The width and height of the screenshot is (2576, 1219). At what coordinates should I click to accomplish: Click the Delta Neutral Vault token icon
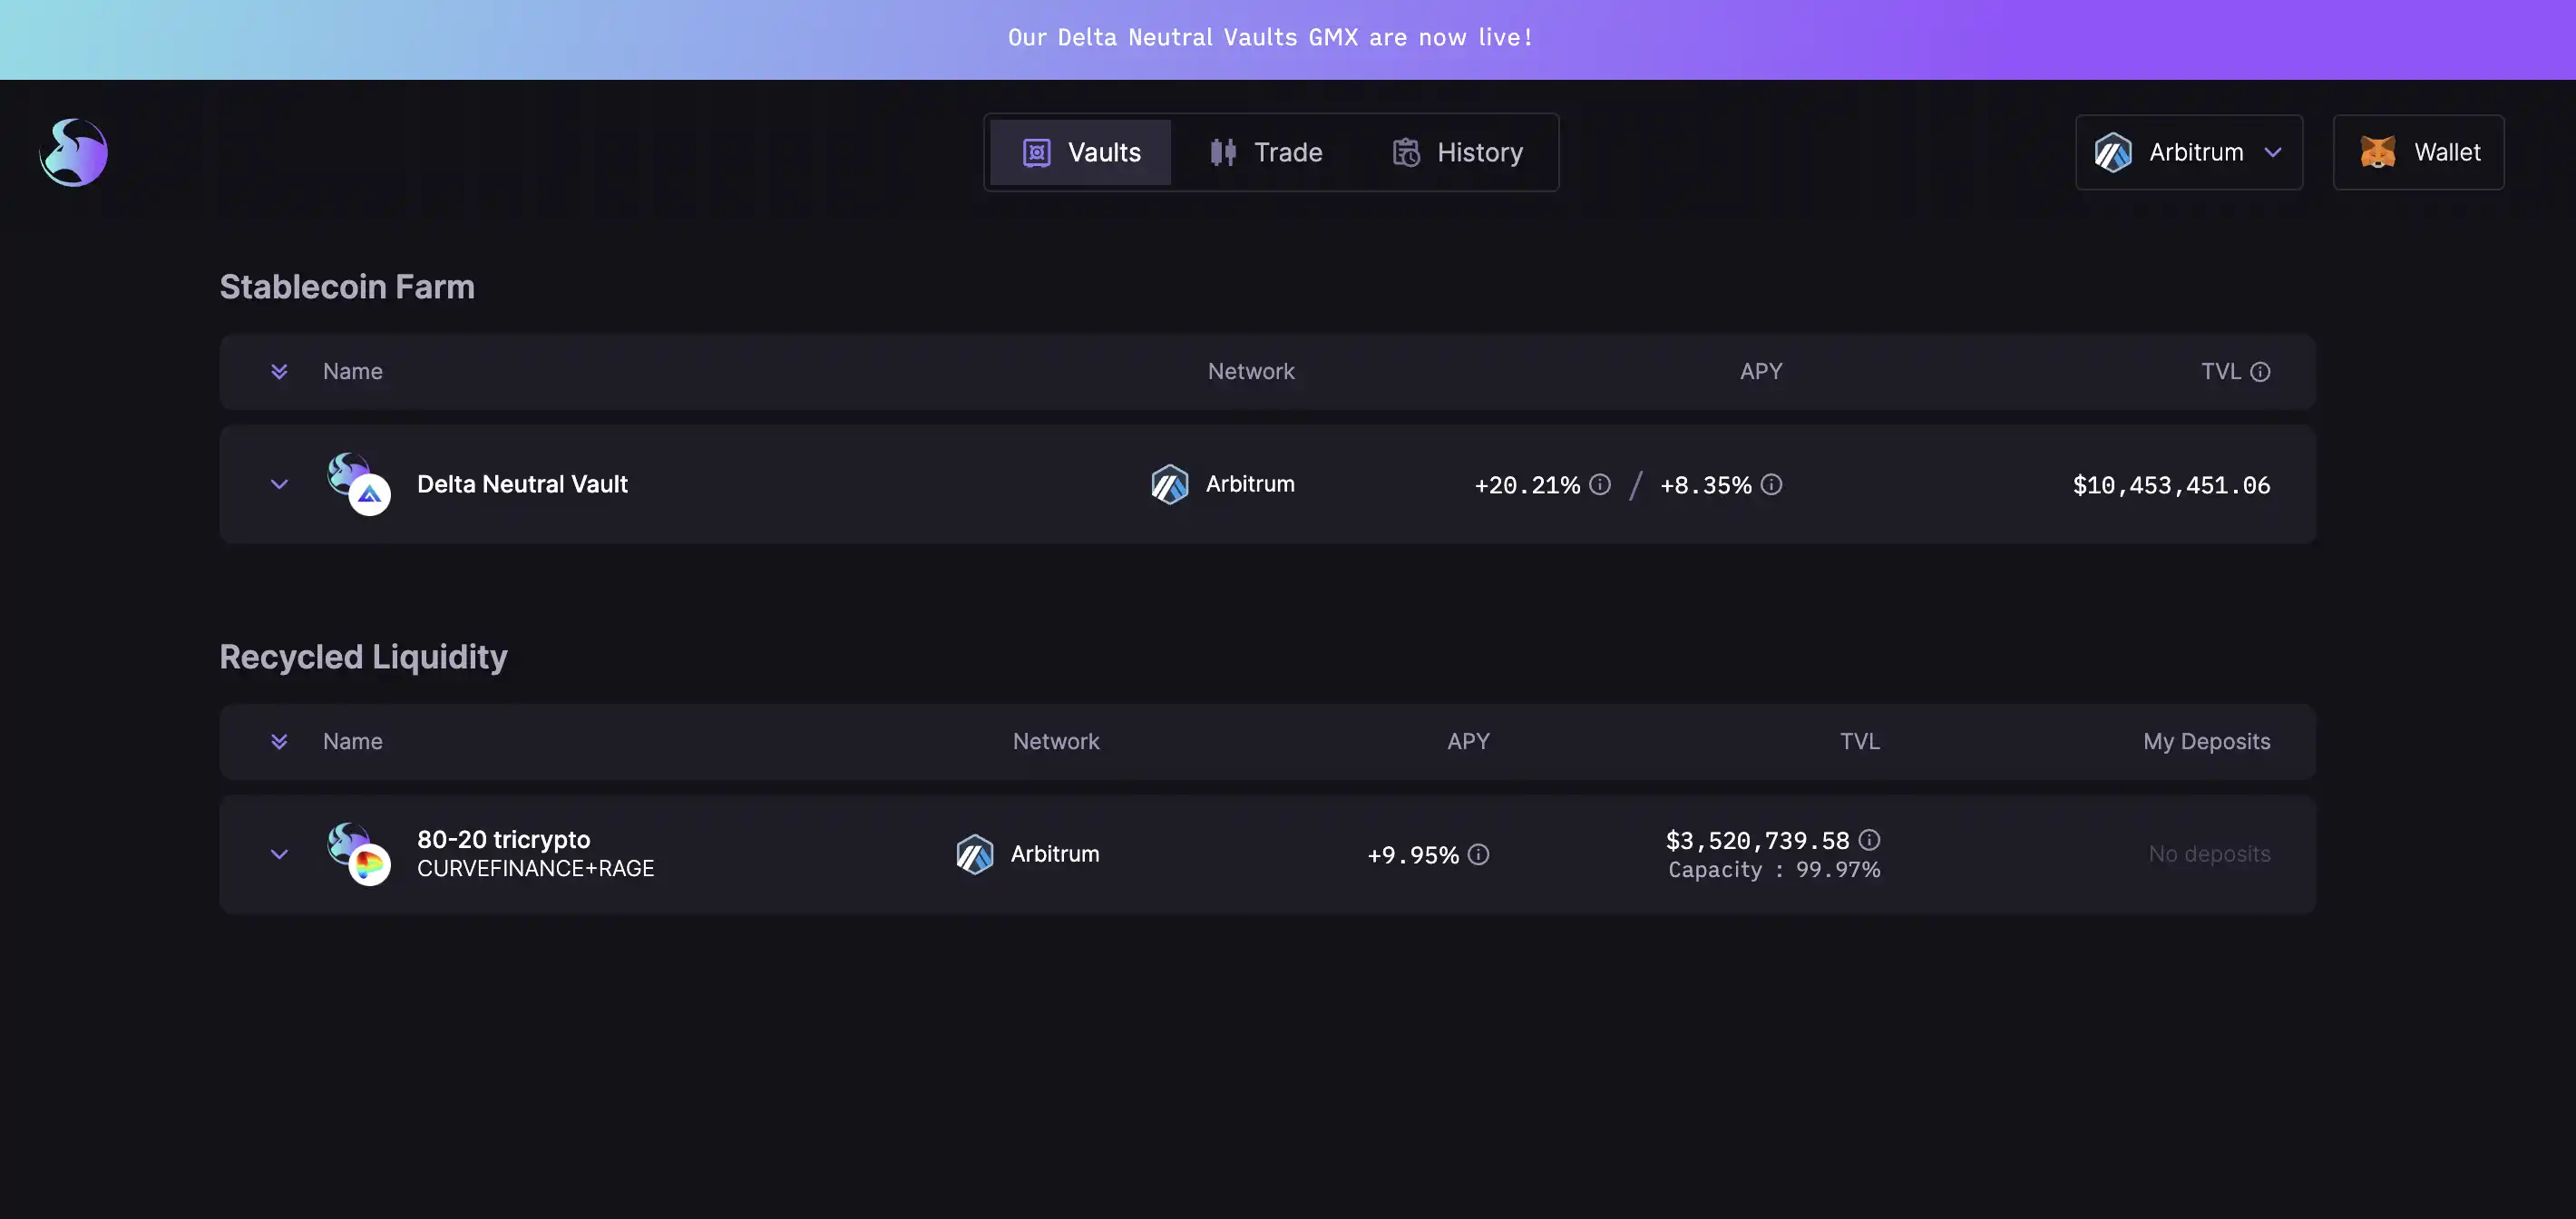pos(359,484)
